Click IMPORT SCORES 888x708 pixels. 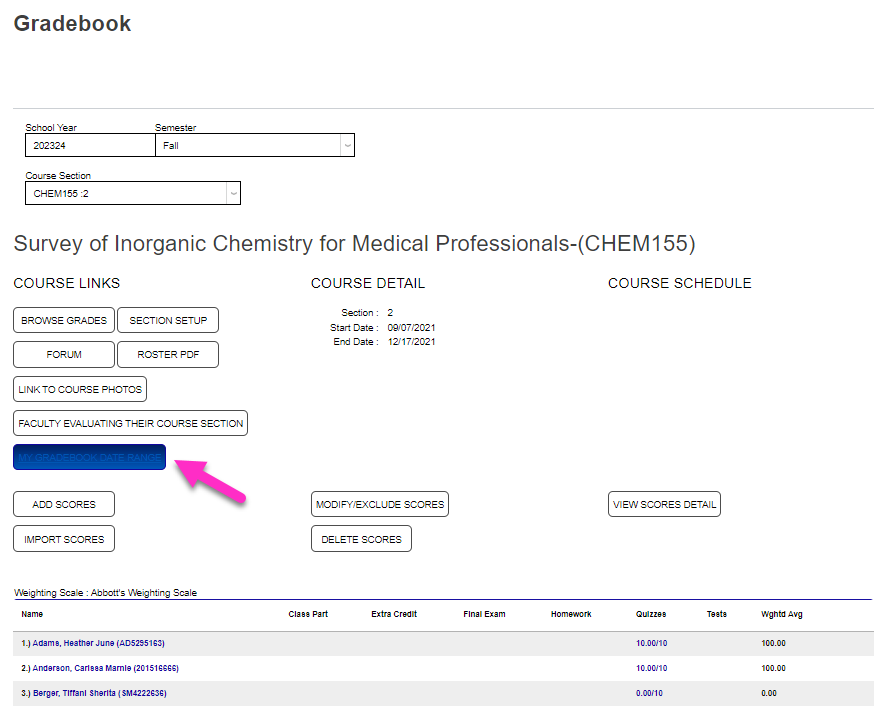point(63,538)
